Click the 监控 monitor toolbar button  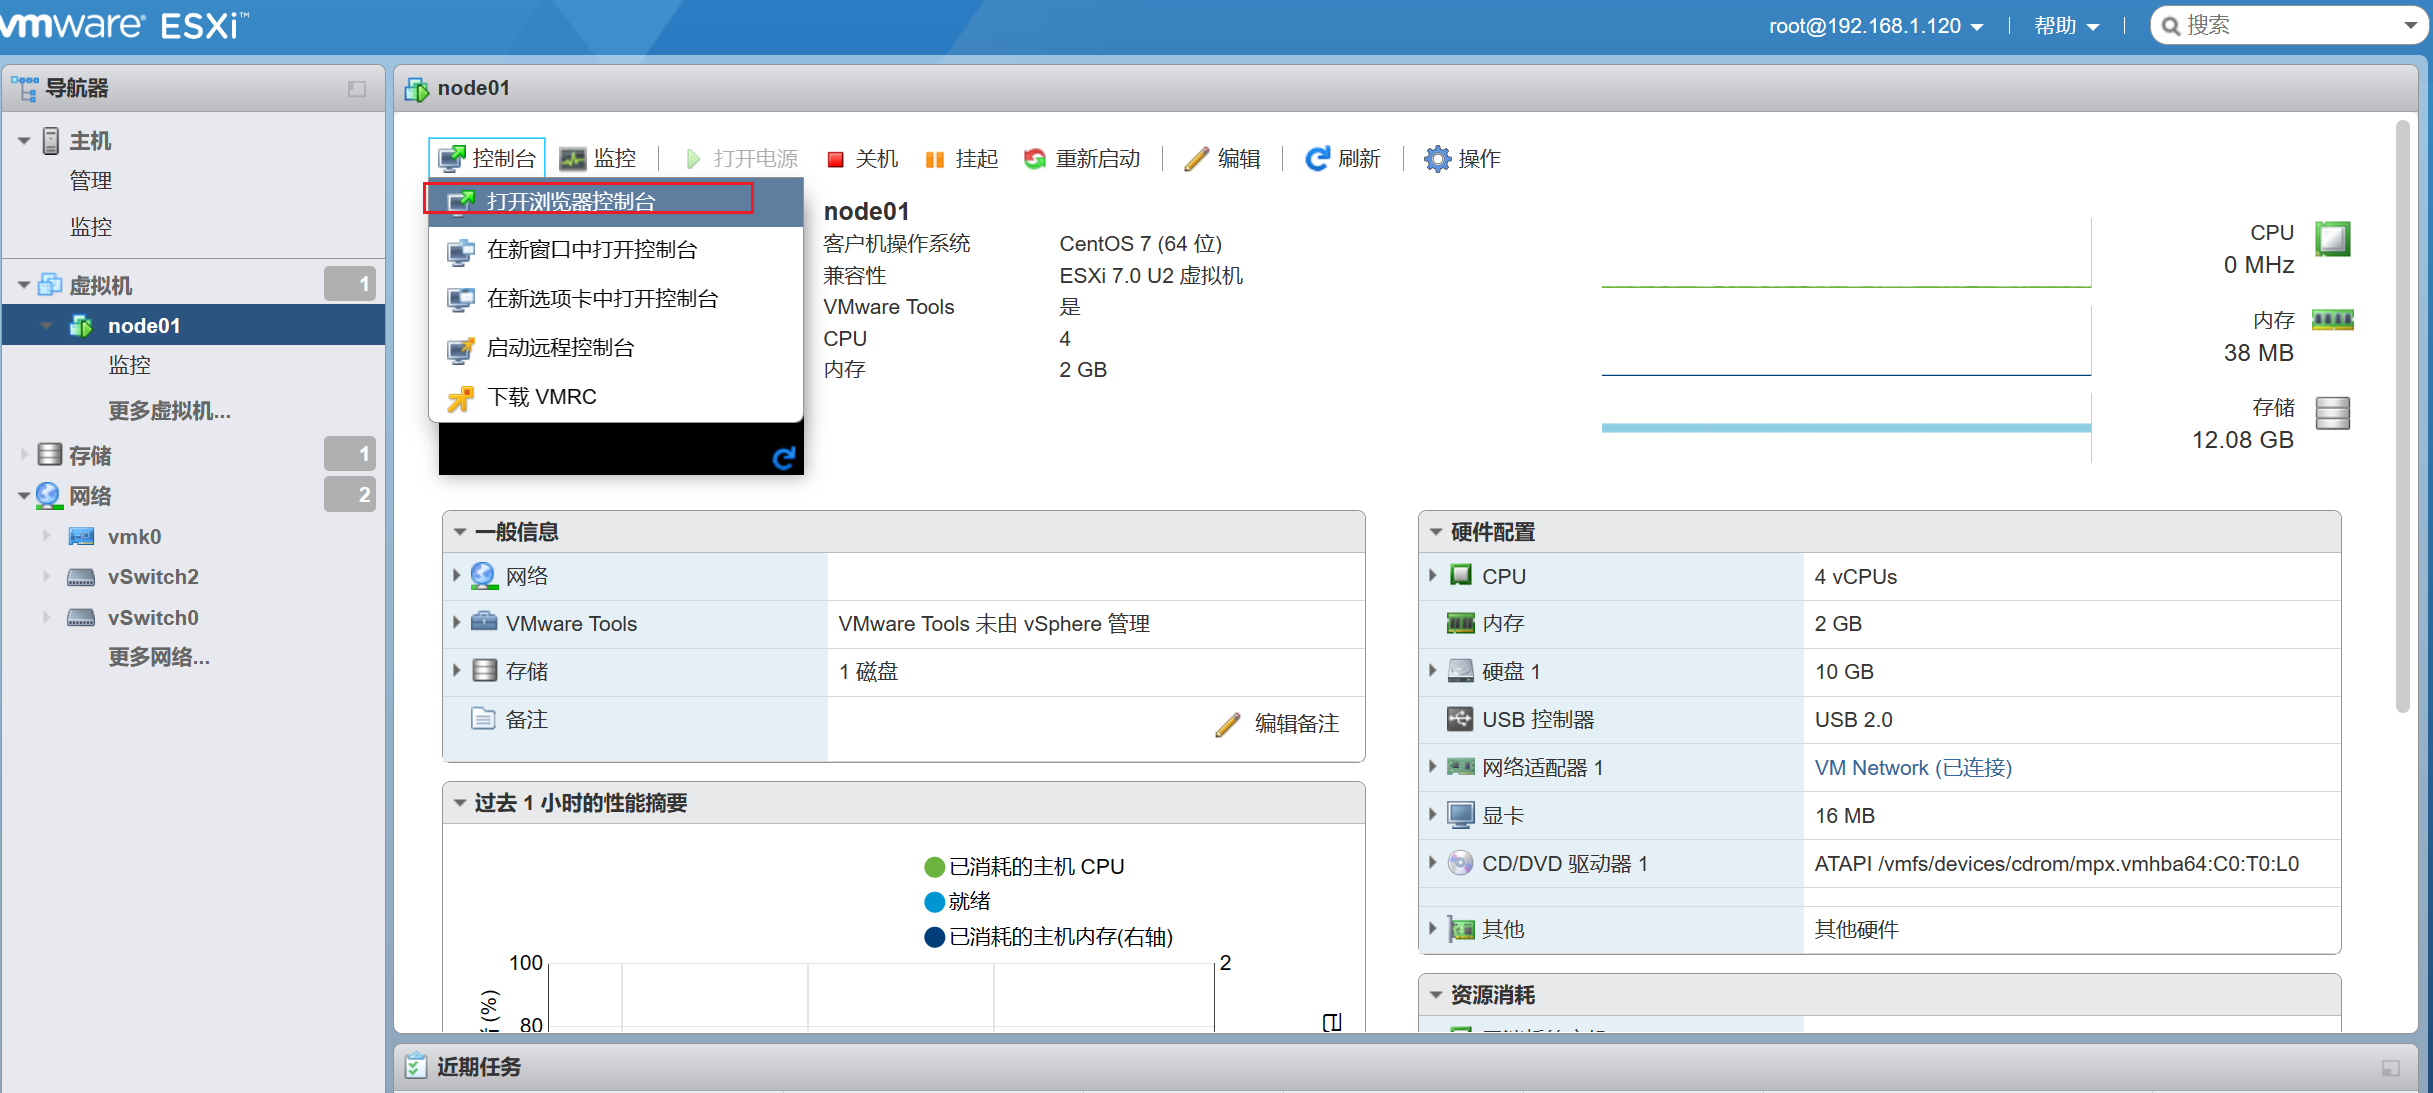(x=599, y=158)
